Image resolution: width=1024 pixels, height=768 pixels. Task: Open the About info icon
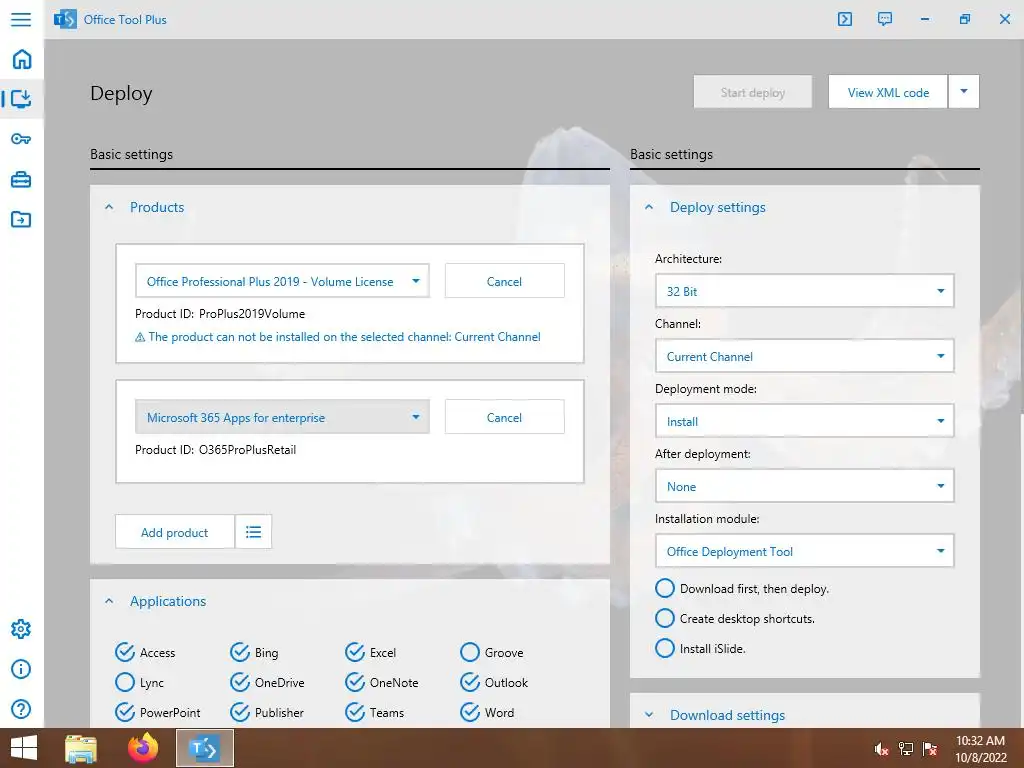(21, 669)
